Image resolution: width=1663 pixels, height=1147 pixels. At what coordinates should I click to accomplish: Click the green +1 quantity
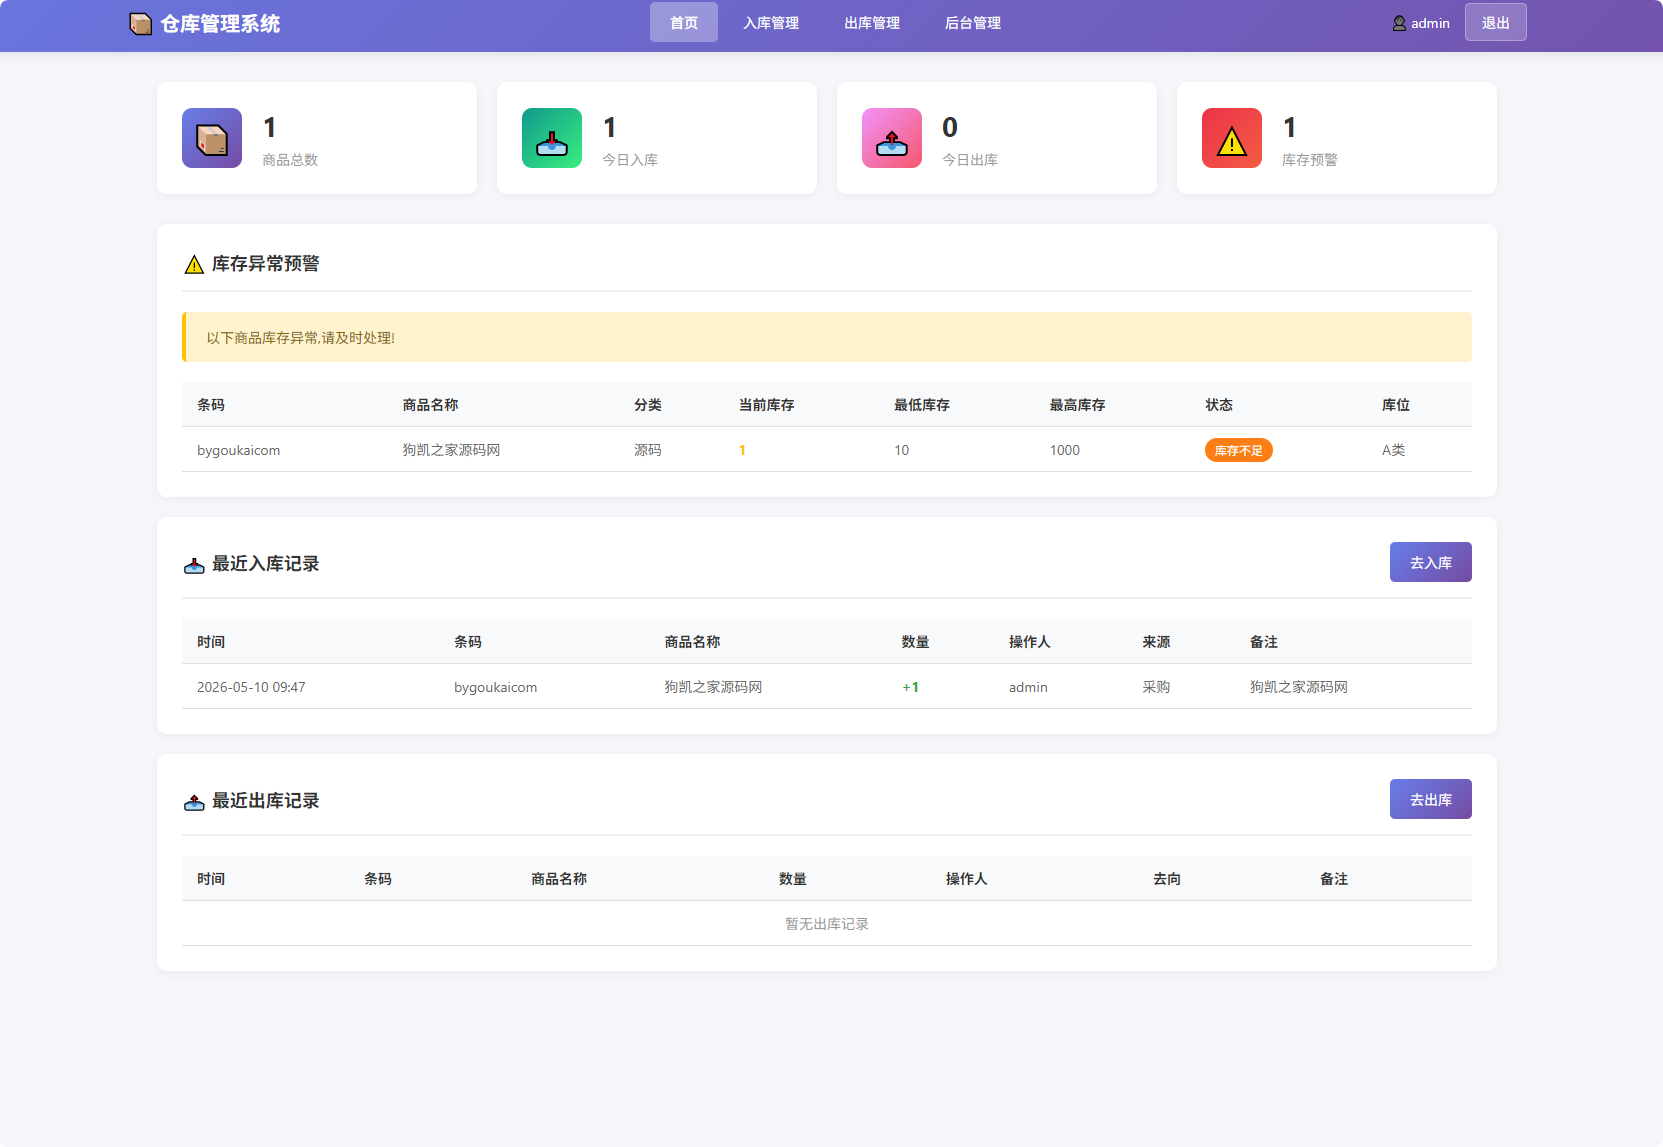coord(910,687)
